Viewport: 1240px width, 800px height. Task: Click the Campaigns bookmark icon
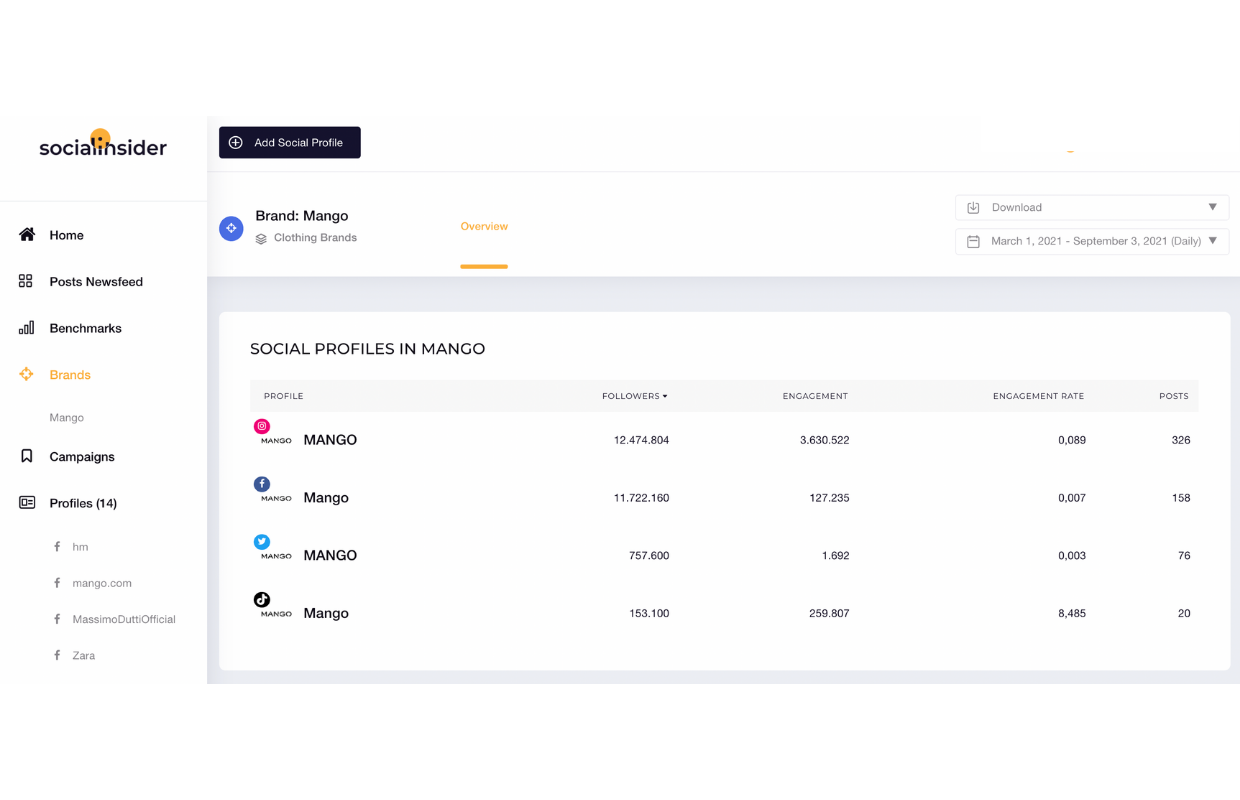tap(27, 456)
